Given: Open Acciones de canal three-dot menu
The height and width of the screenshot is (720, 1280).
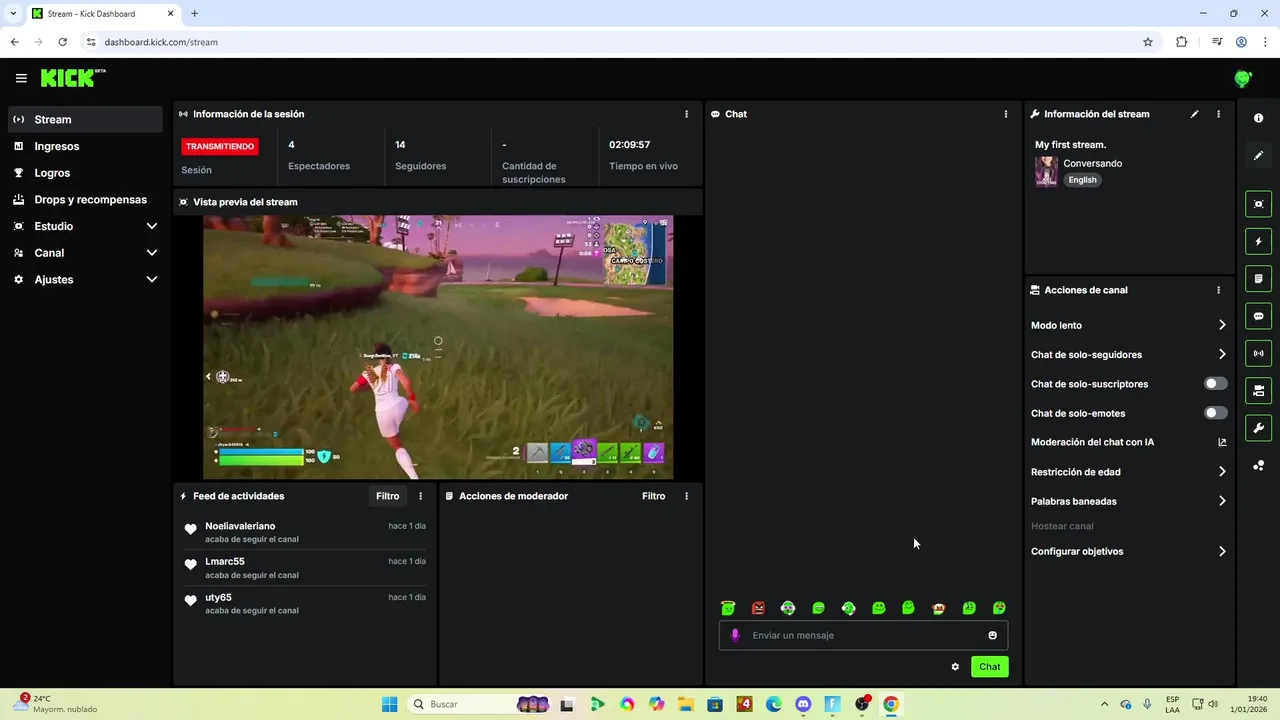Looking at the screenshot, I should point(1218,290).
